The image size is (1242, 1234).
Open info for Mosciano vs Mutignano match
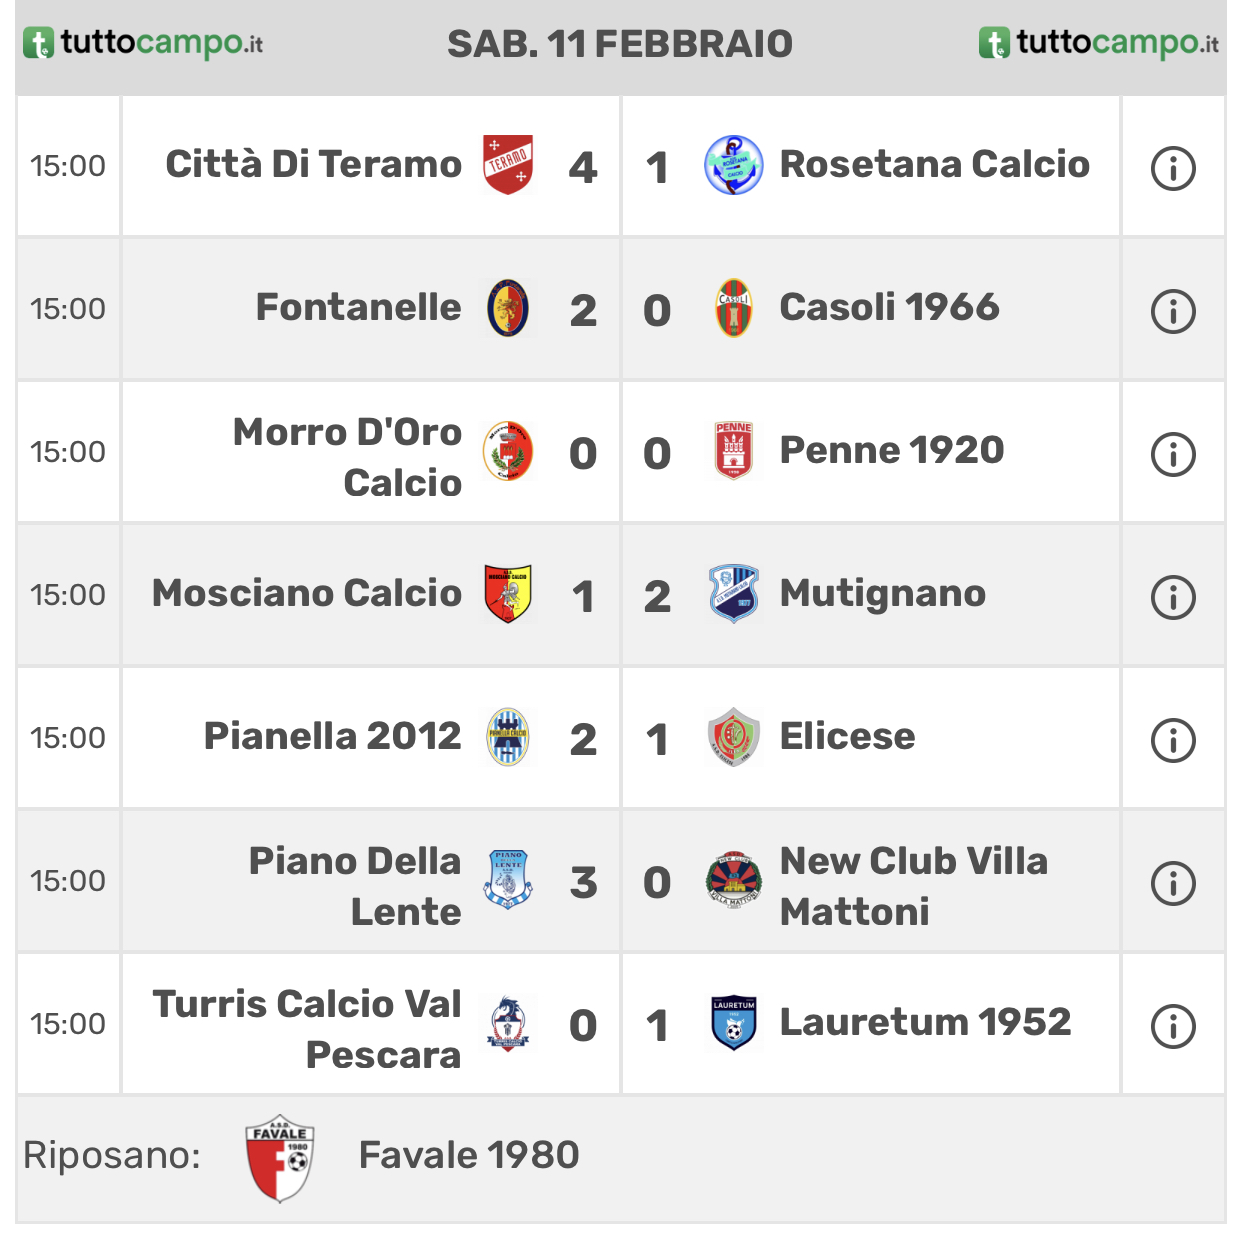pos(1173,597)
